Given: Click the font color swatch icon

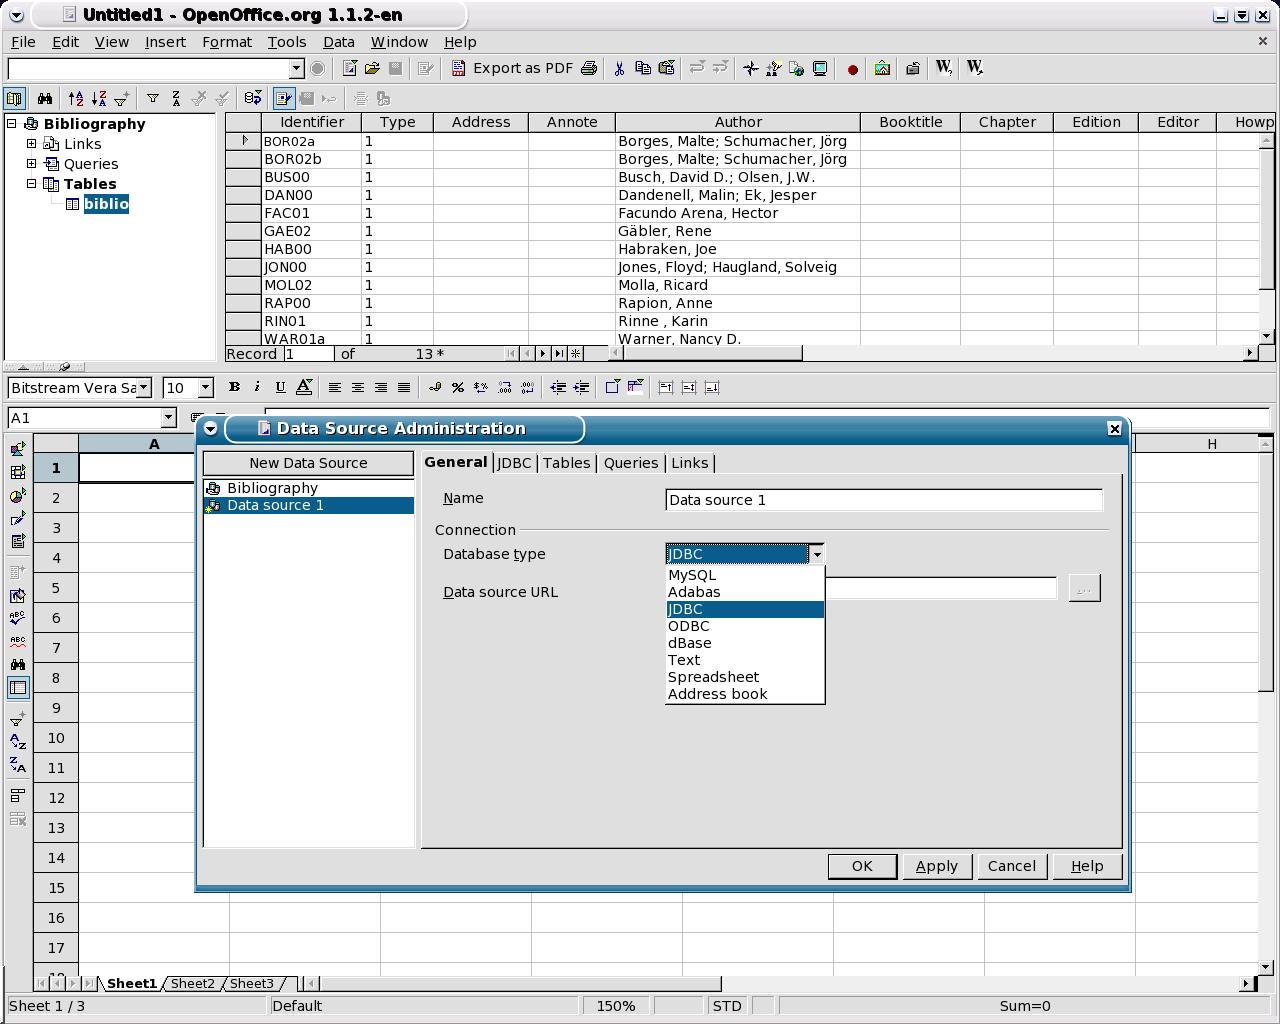Looking at the screenshot, I should coord(304,387).
